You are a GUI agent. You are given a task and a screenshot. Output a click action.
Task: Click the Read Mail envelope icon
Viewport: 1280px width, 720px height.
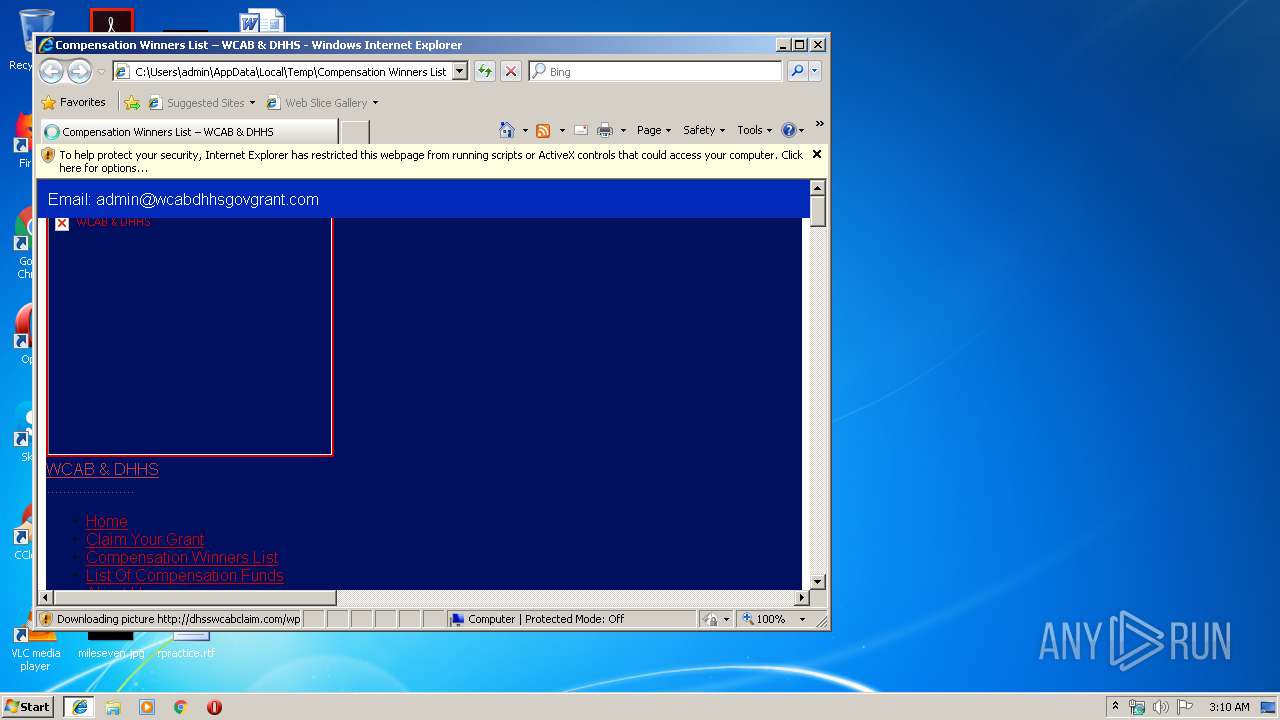coord(580,130)
